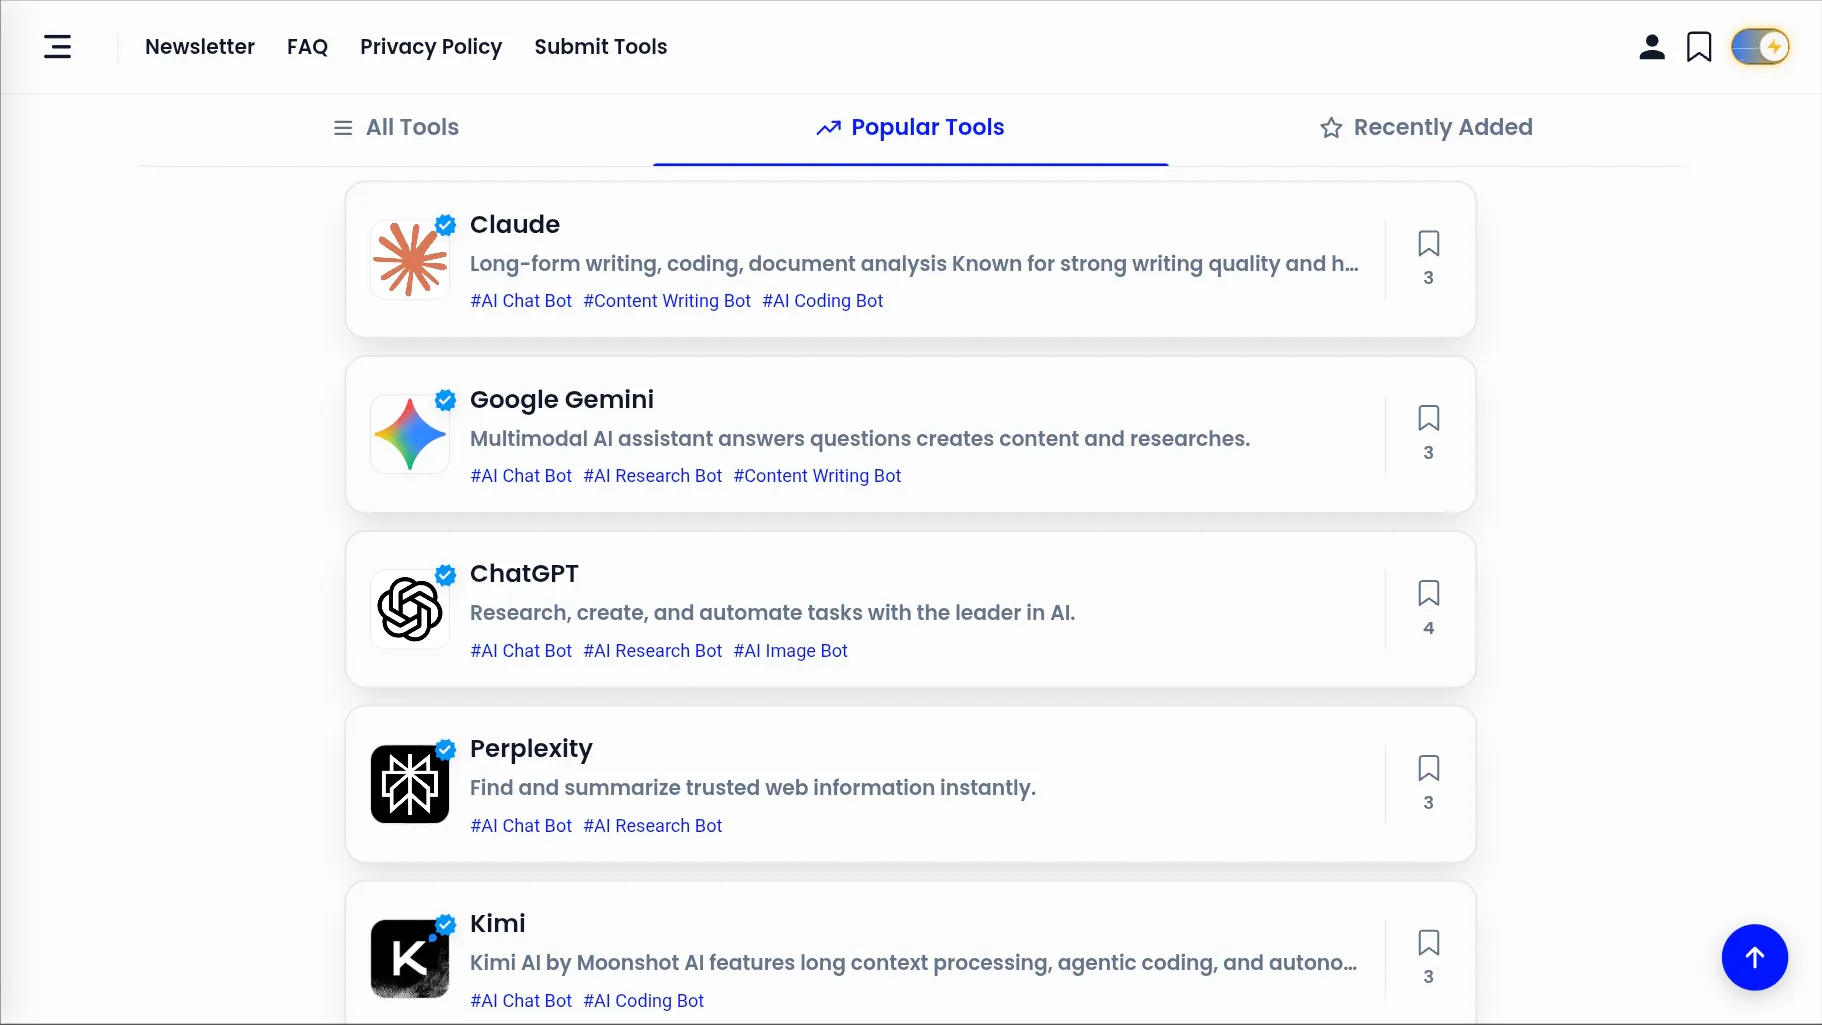The image size is (1822, 1025).
Task: Open the hamburger menu icon
Action: tap(58, 47)
